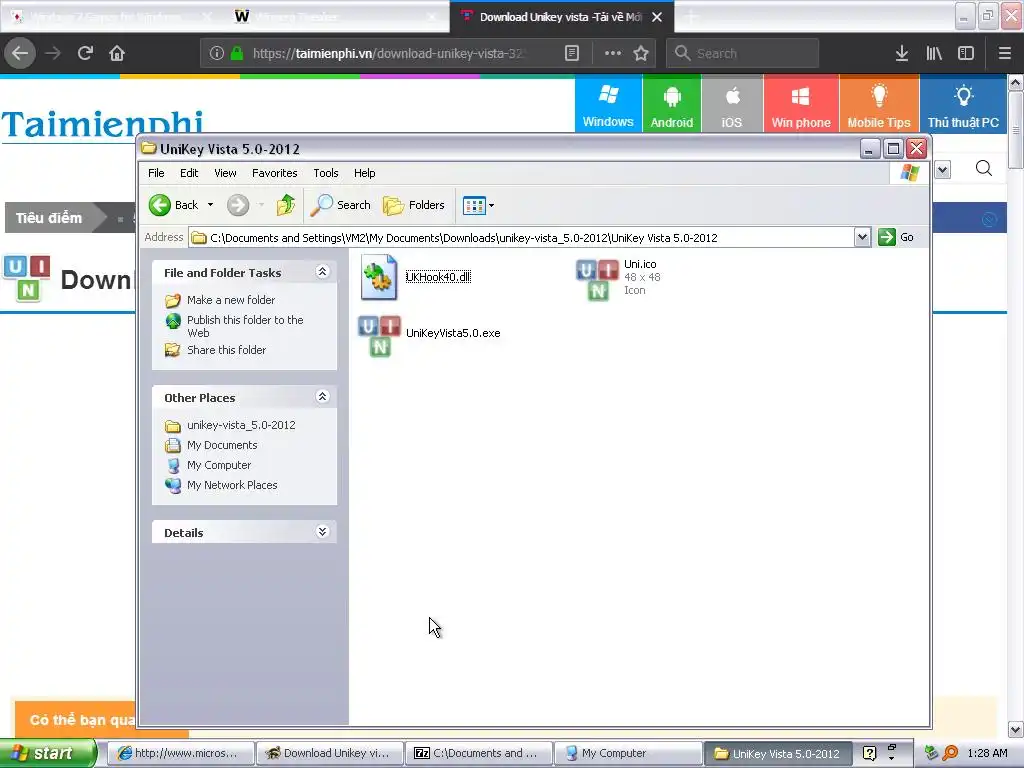This screenshot has height=768, width=1024.
Task: Open Firefox downloads arrow icon
Action: point(902,53)
